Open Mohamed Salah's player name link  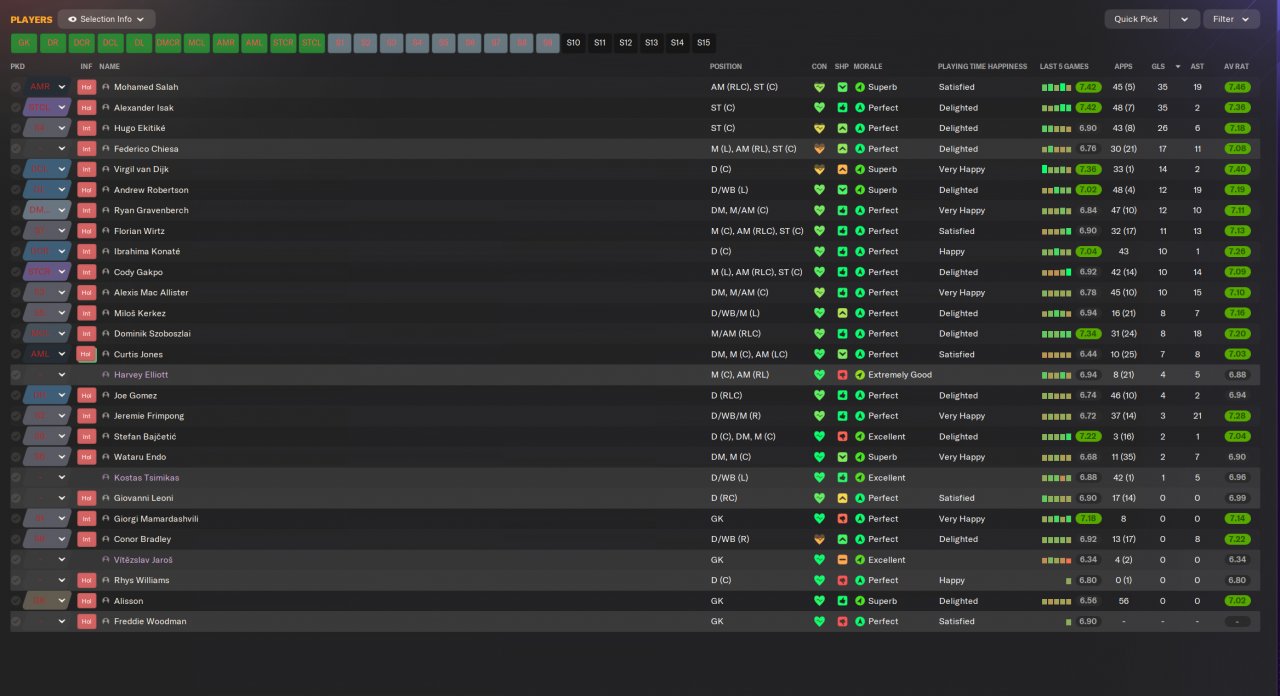pos(146,87)
